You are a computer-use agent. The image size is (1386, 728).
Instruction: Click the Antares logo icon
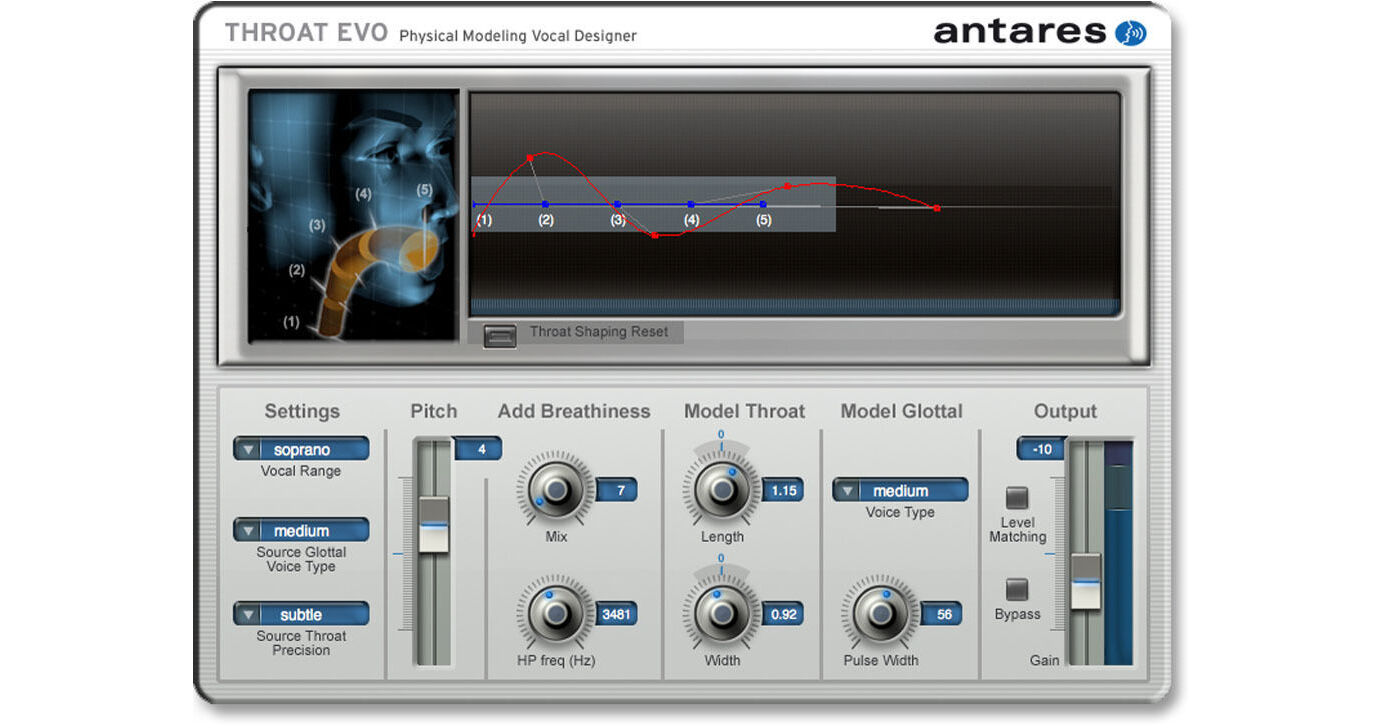(x=1130, y=33)
